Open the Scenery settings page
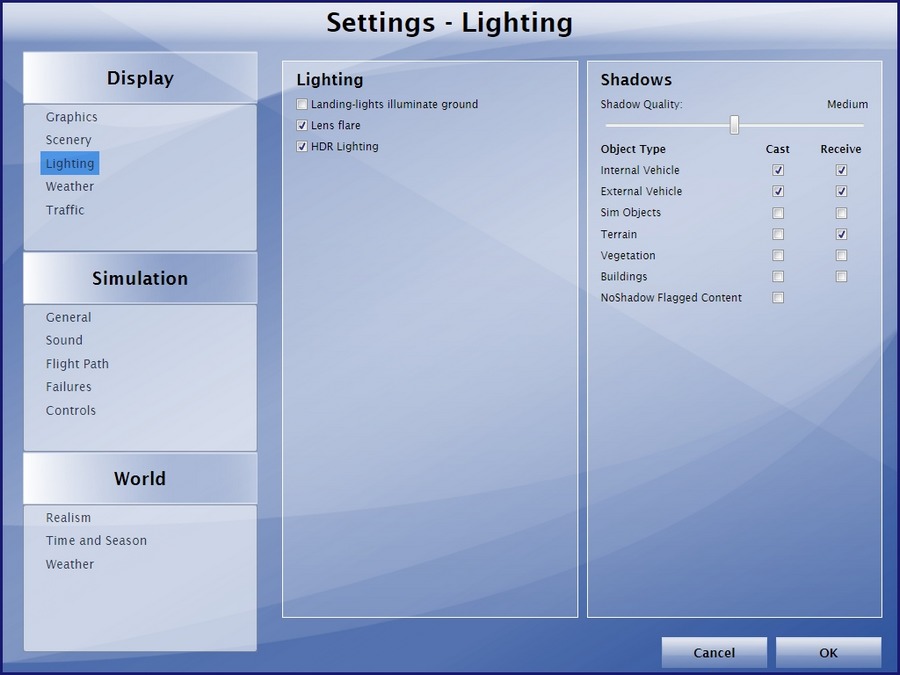 [68, 140]
